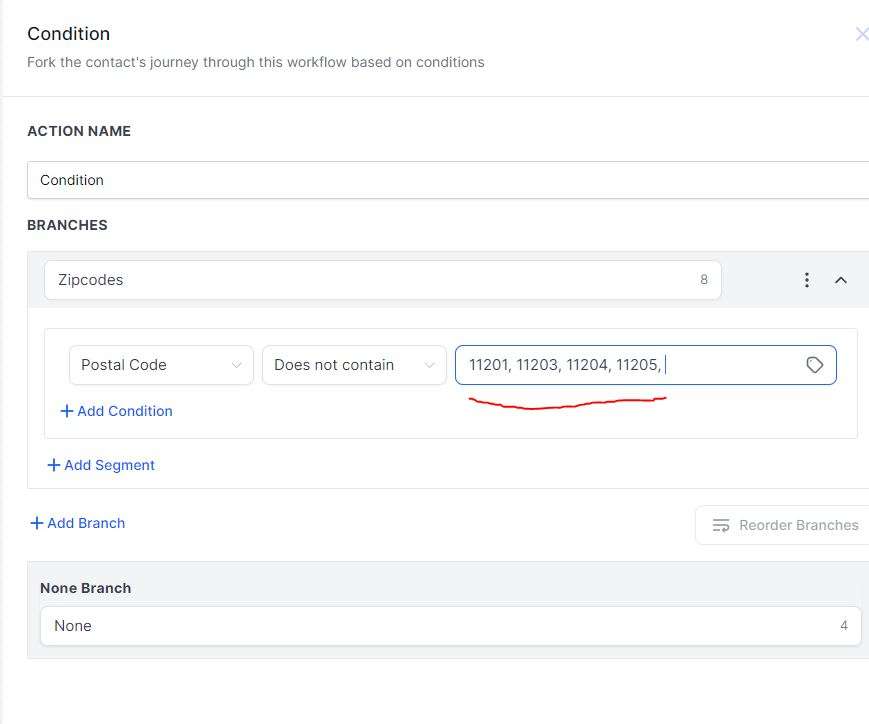The width and height of the screenshot is (869, 724).
Task: Click the workflow fork description text
Action: pyautogui.click(x=255, y=62)
